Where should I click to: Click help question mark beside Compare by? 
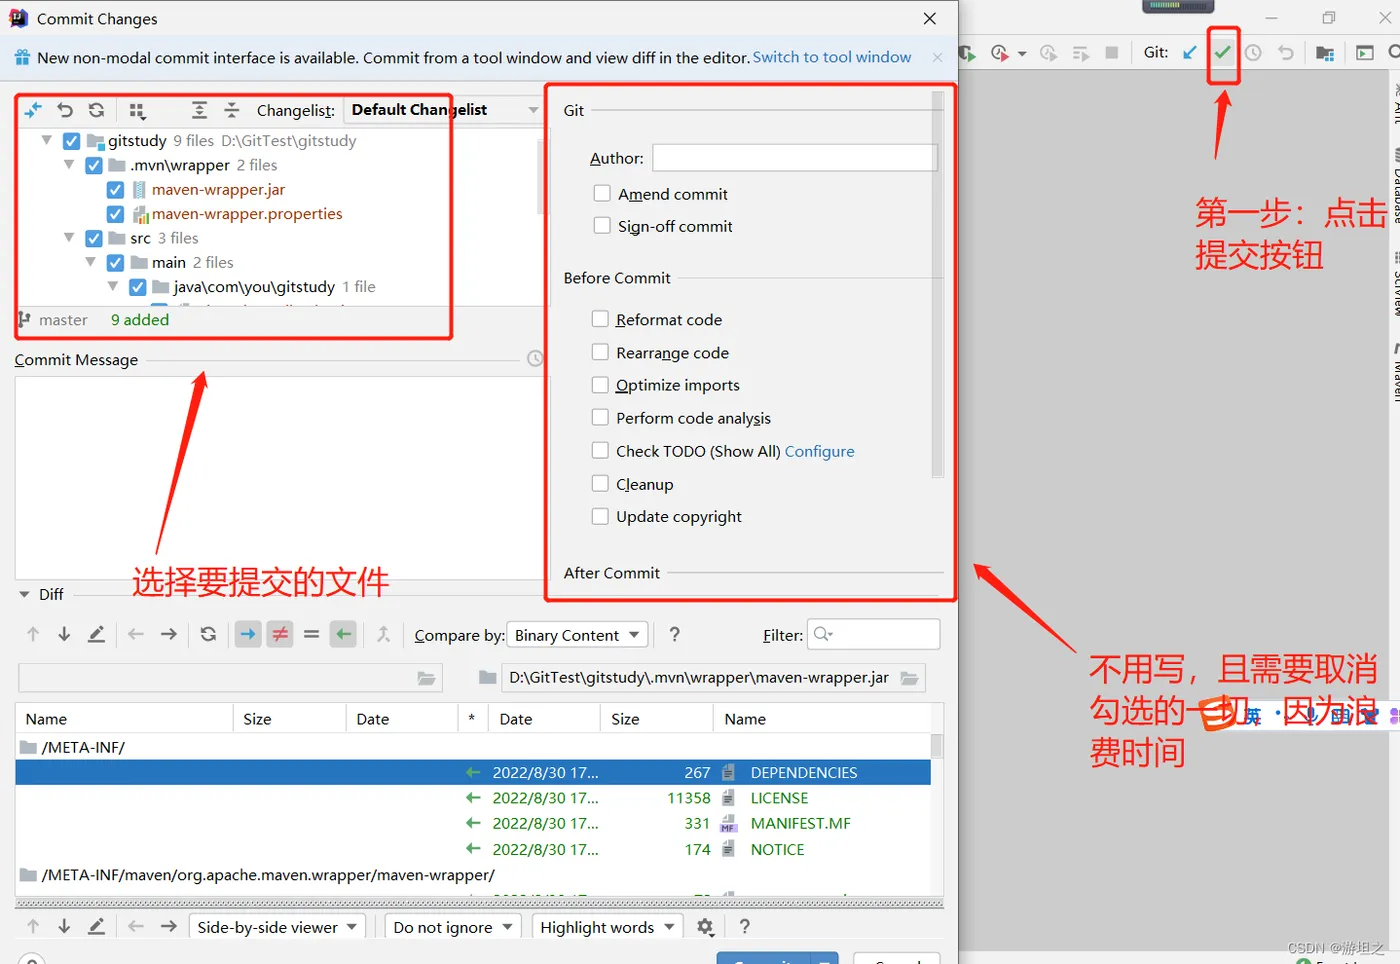coord(675,634)
